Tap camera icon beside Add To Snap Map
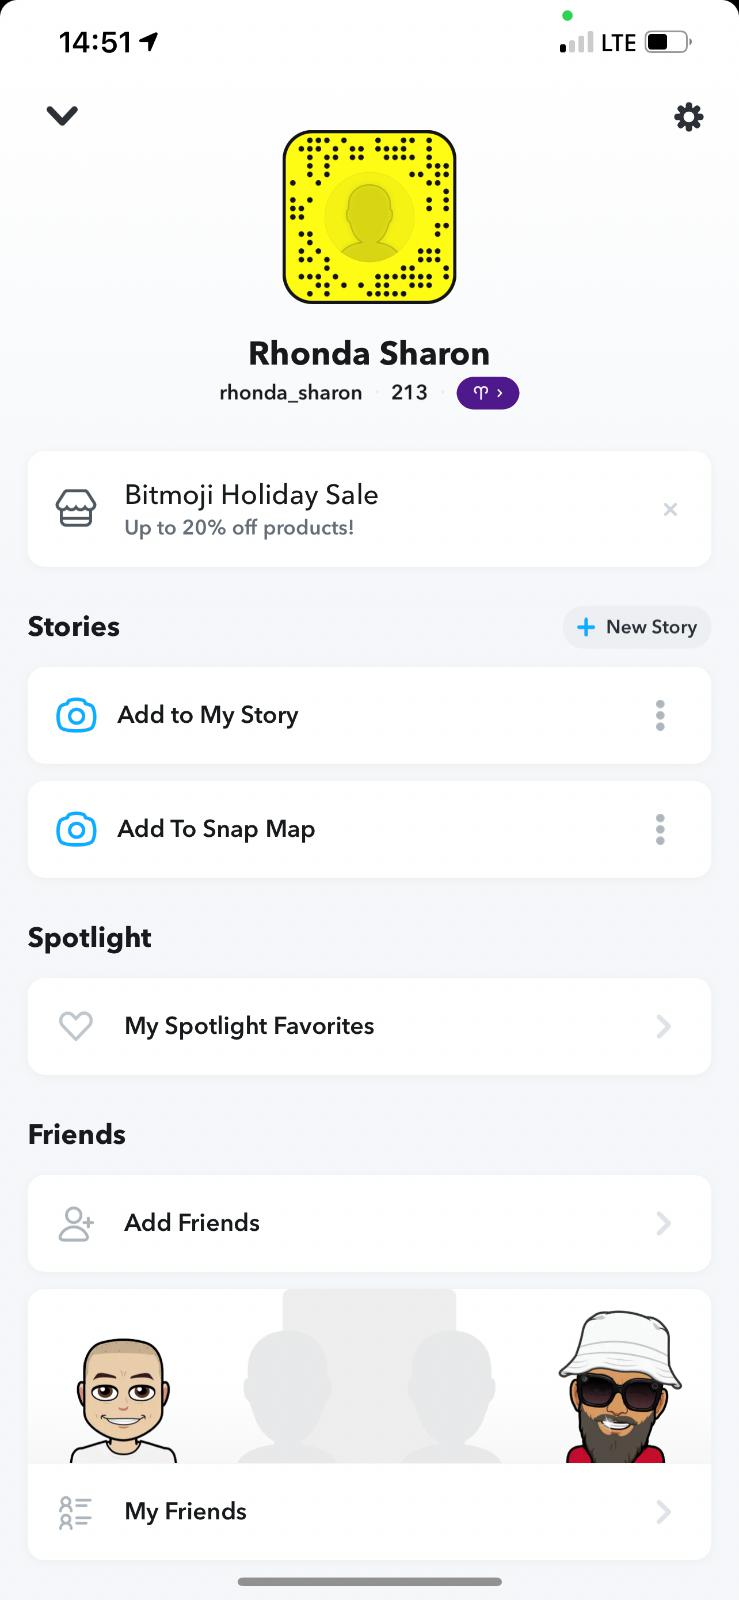 pyautogui.click(x=77, y=829)
